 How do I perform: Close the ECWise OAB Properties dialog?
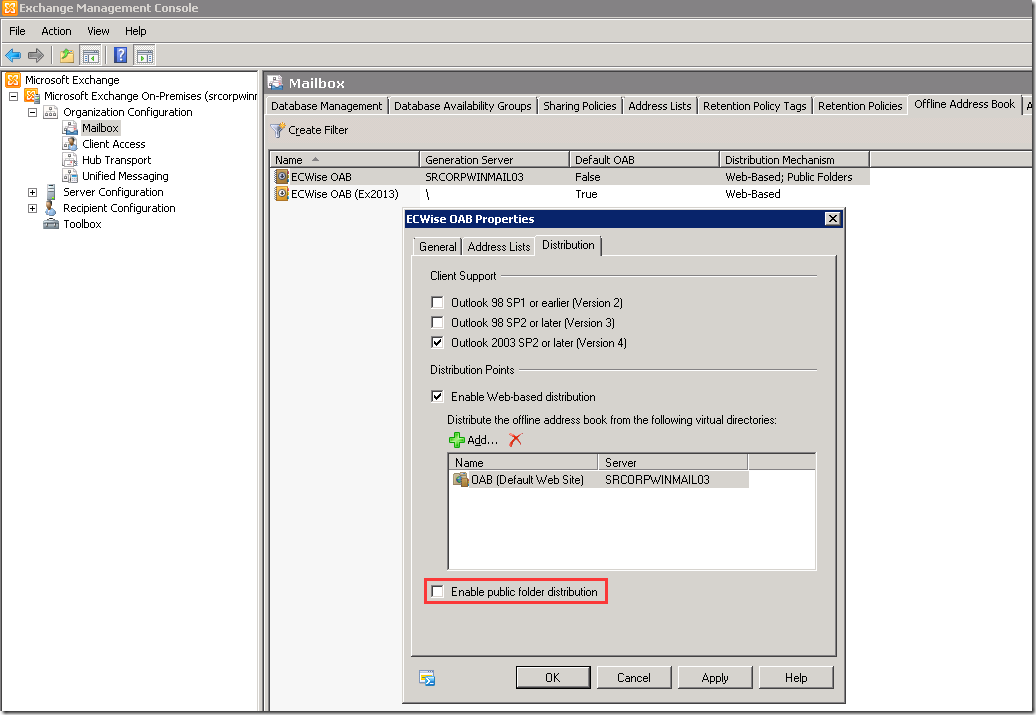tap(832, 219)
